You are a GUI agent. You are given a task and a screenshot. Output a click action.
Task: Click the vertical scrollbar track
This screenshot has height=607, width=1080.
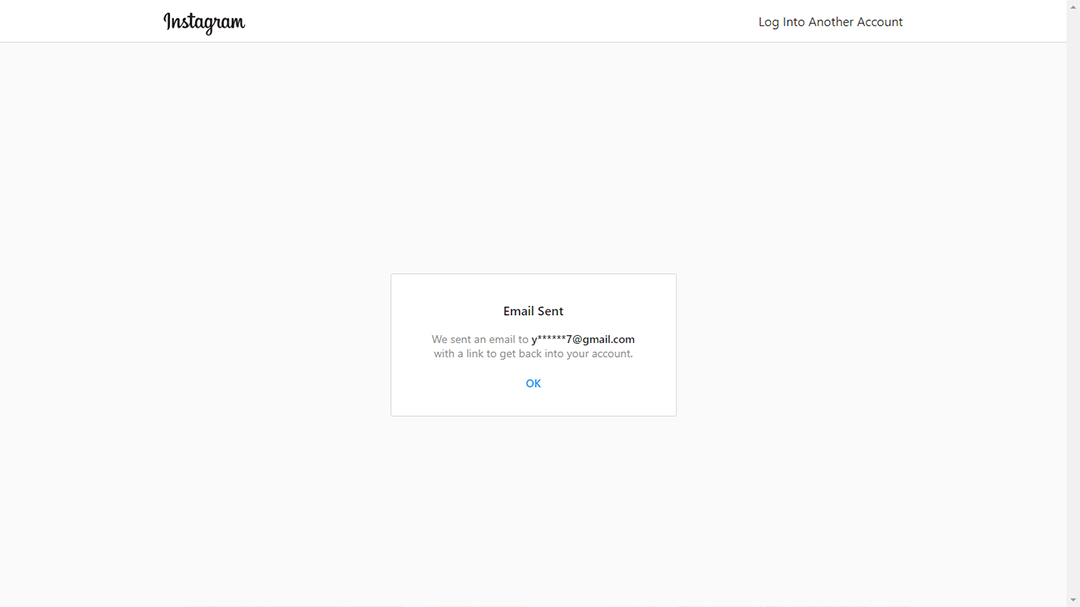(1073, 300)
